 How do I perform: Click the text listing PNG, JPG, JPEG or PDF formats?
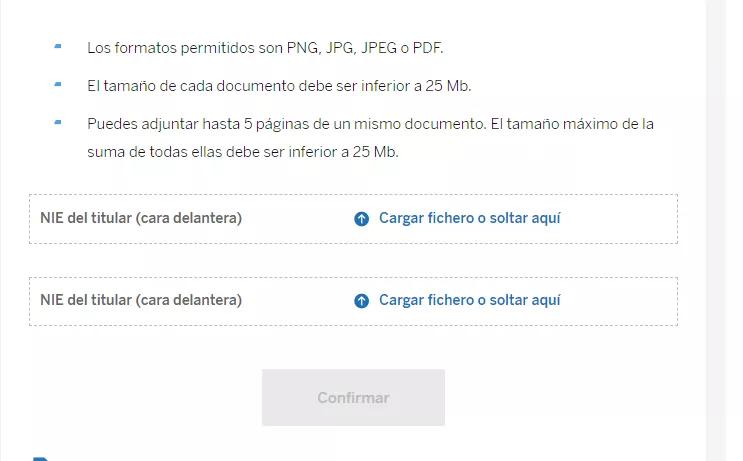pyautogui.click(x=265, y=48)
